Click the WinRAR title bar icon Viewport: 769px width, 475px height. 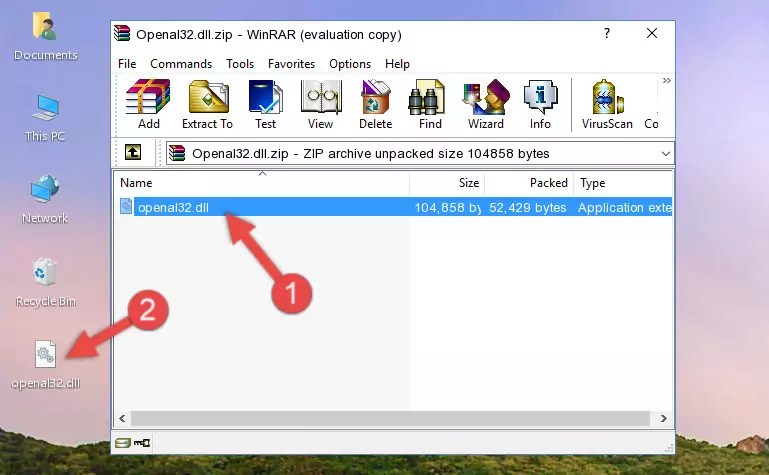pos(122,33)
